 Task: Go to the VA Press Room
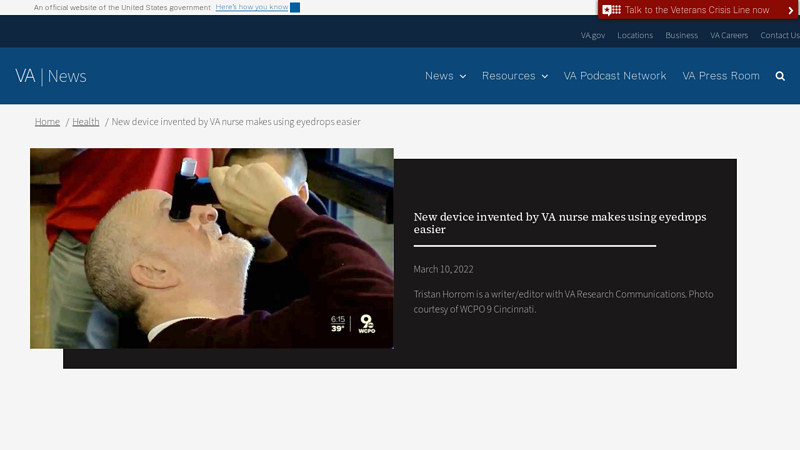pos(720,76)
